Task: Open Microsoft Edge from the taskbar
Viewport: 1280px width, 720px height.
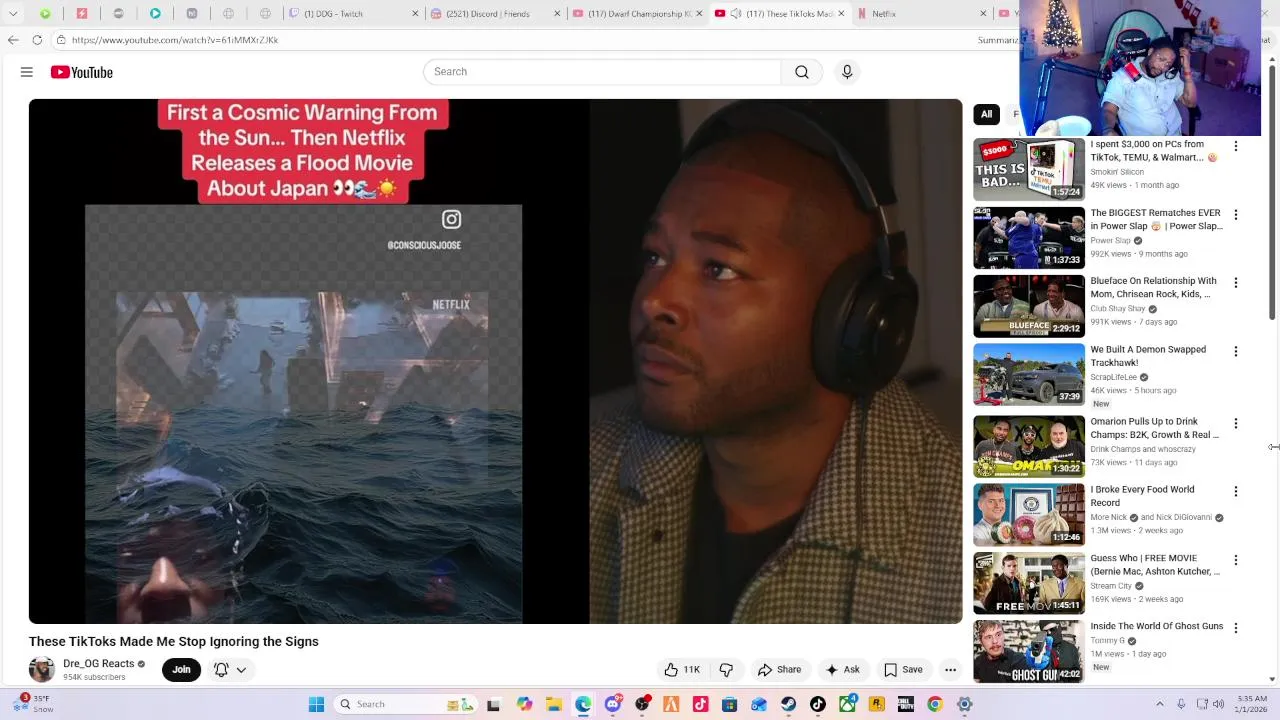Action: tap(583, 704)
